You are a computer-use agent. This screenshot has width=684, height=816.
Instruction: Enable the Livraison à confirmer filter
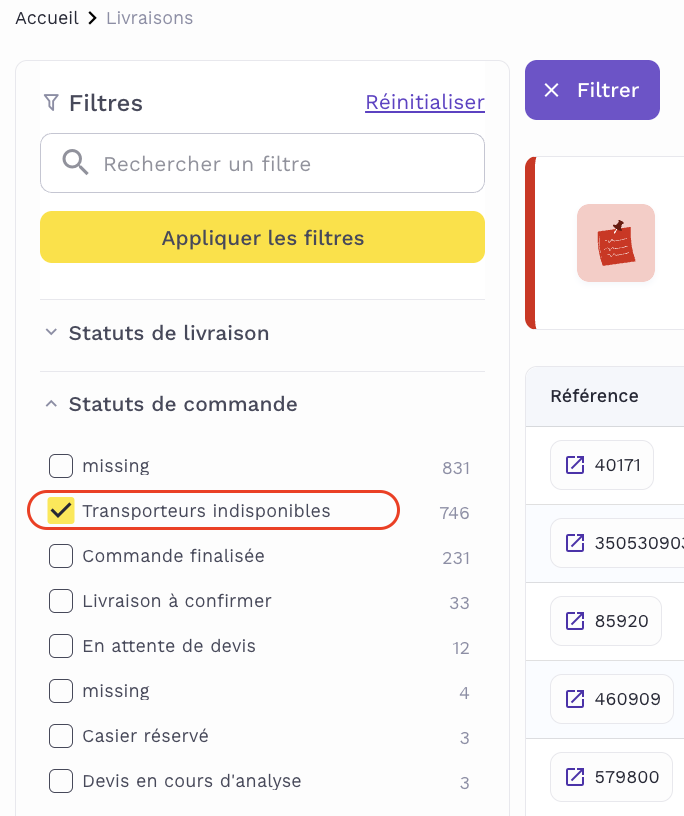pyautogui.click(x=61, y=601)
